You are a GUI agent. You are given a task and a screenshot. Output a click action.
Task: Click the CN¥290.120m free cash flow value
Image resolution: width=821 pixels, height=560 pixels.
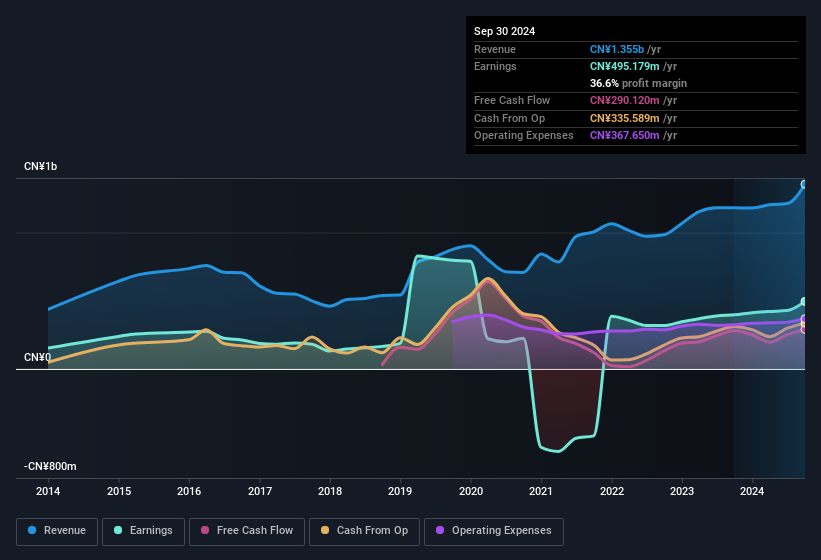pos(625,101)
